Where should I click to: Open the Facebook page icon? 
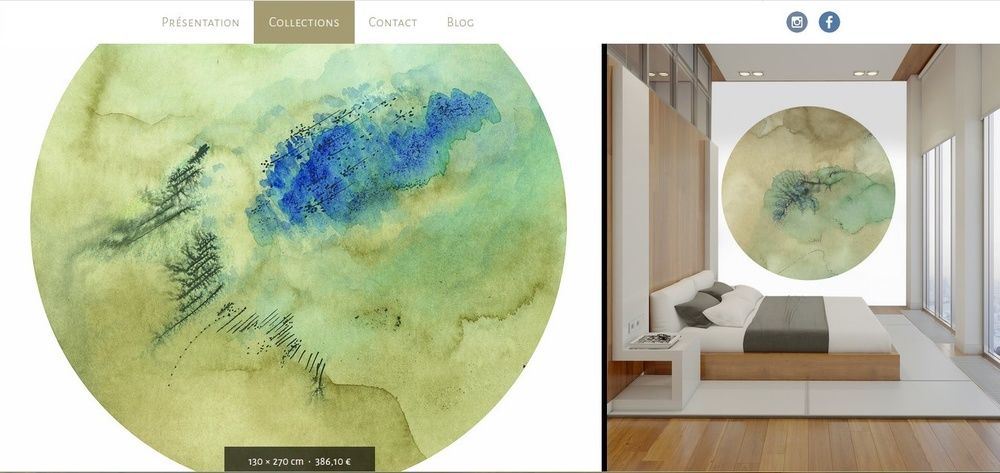tap(829, 22)
